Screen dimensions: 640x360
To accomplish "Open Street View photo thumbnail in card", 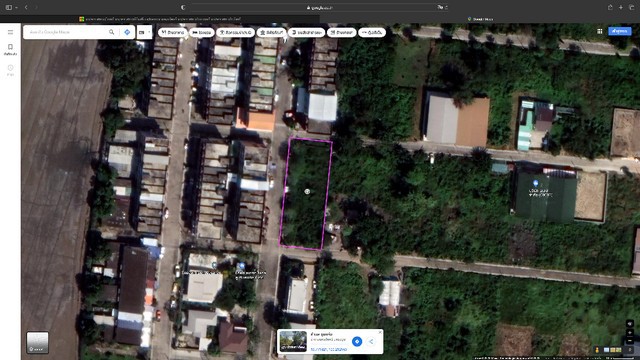I will [x=293, y=341].
